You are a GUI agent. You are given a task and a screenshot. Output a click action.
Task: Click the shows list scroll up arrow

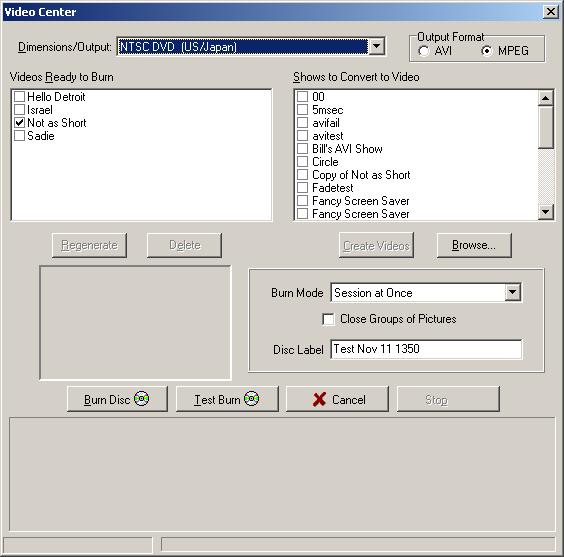(x=546, y=98)
